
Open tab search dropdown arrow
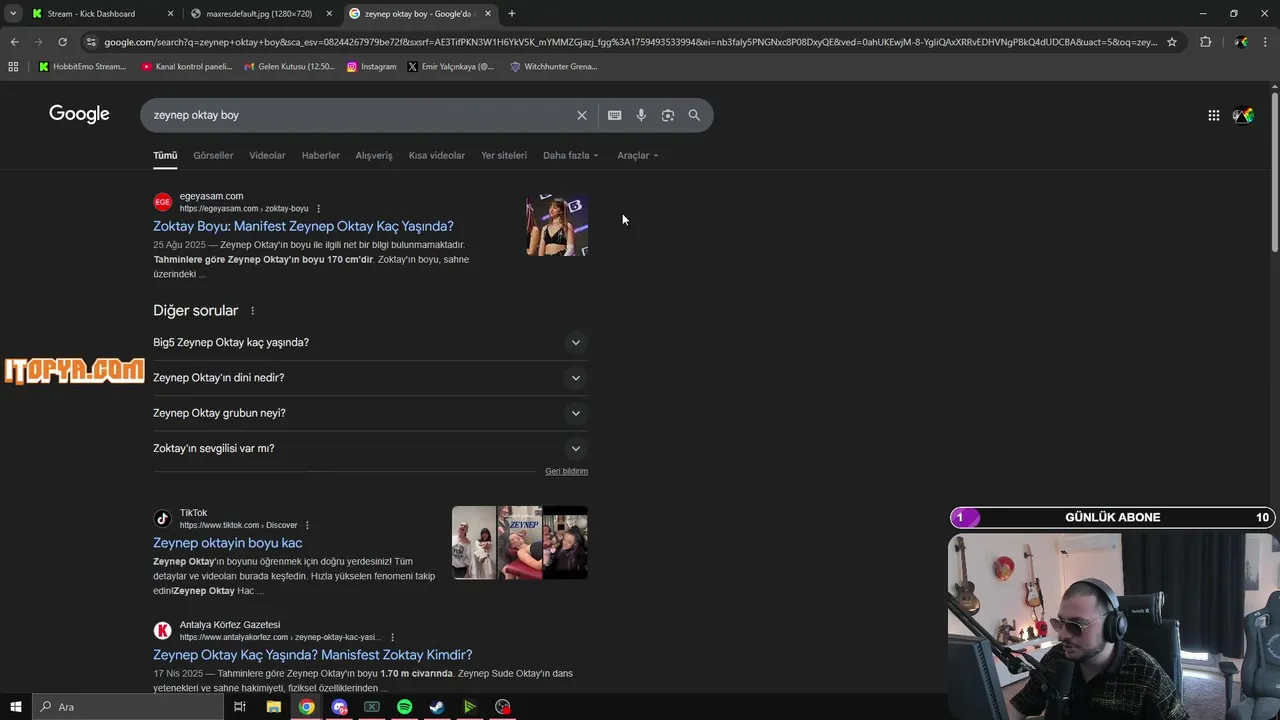[13, 14]
